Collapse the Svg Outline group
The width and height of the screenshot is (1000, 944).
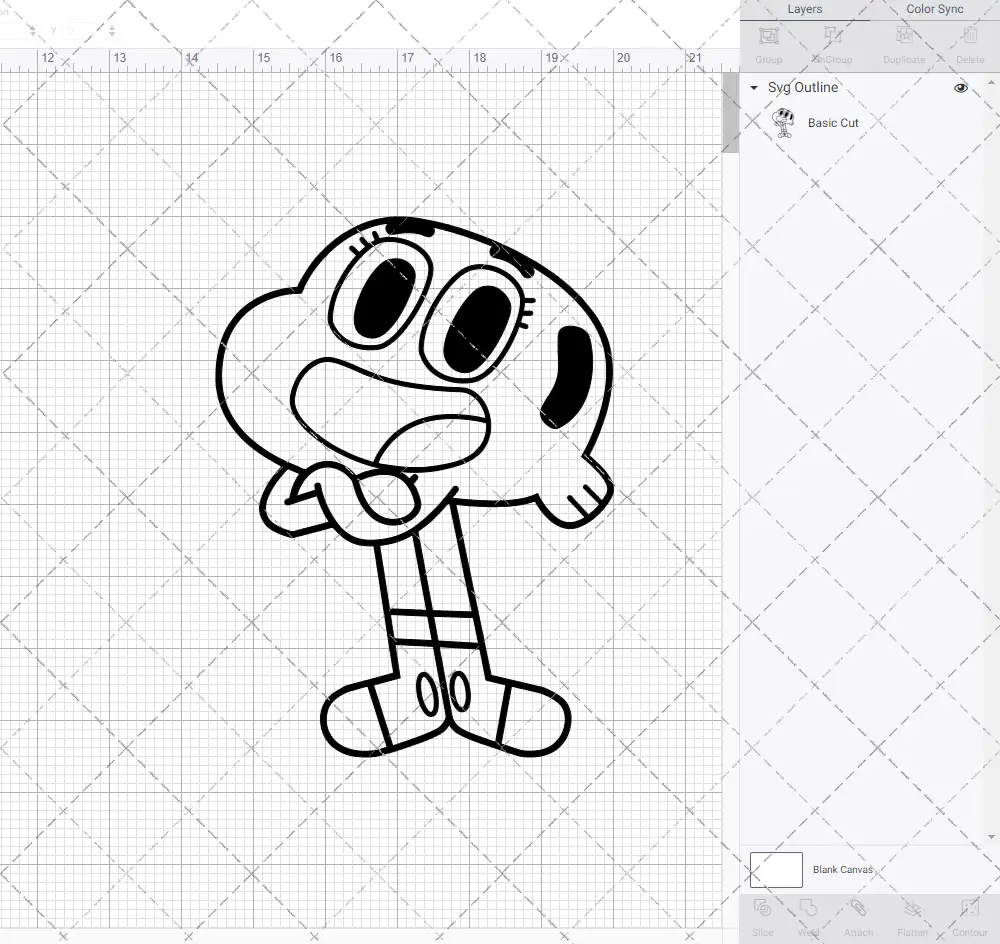[753, 88]
